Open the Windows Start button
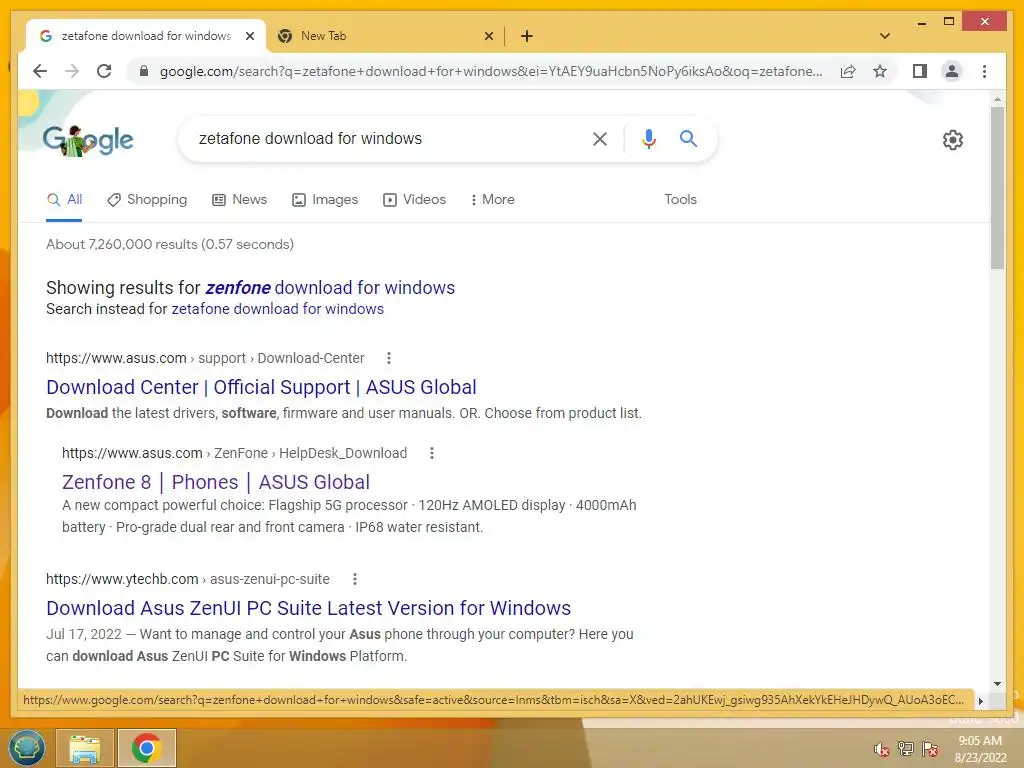Viewport: 1024px width, 768px height. (x=26, y=748)
